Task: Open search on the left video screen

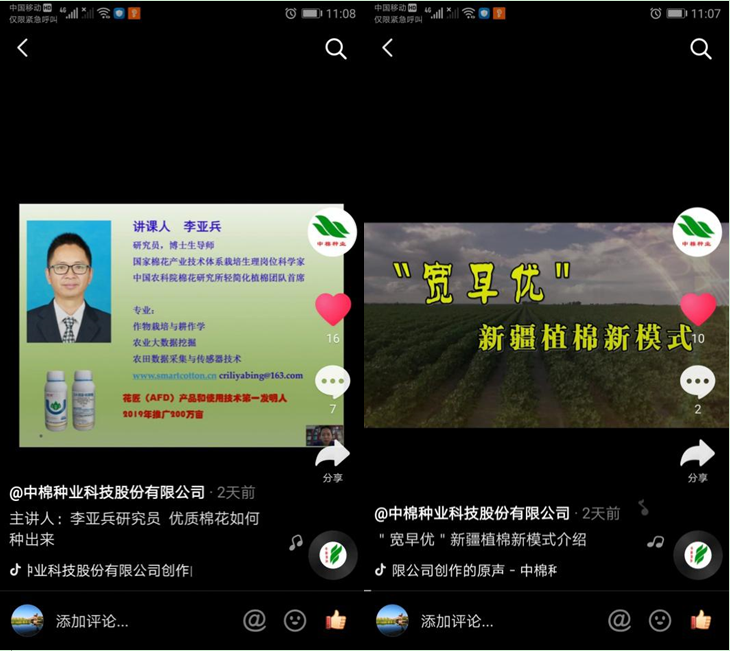Action: pos(336,49)
